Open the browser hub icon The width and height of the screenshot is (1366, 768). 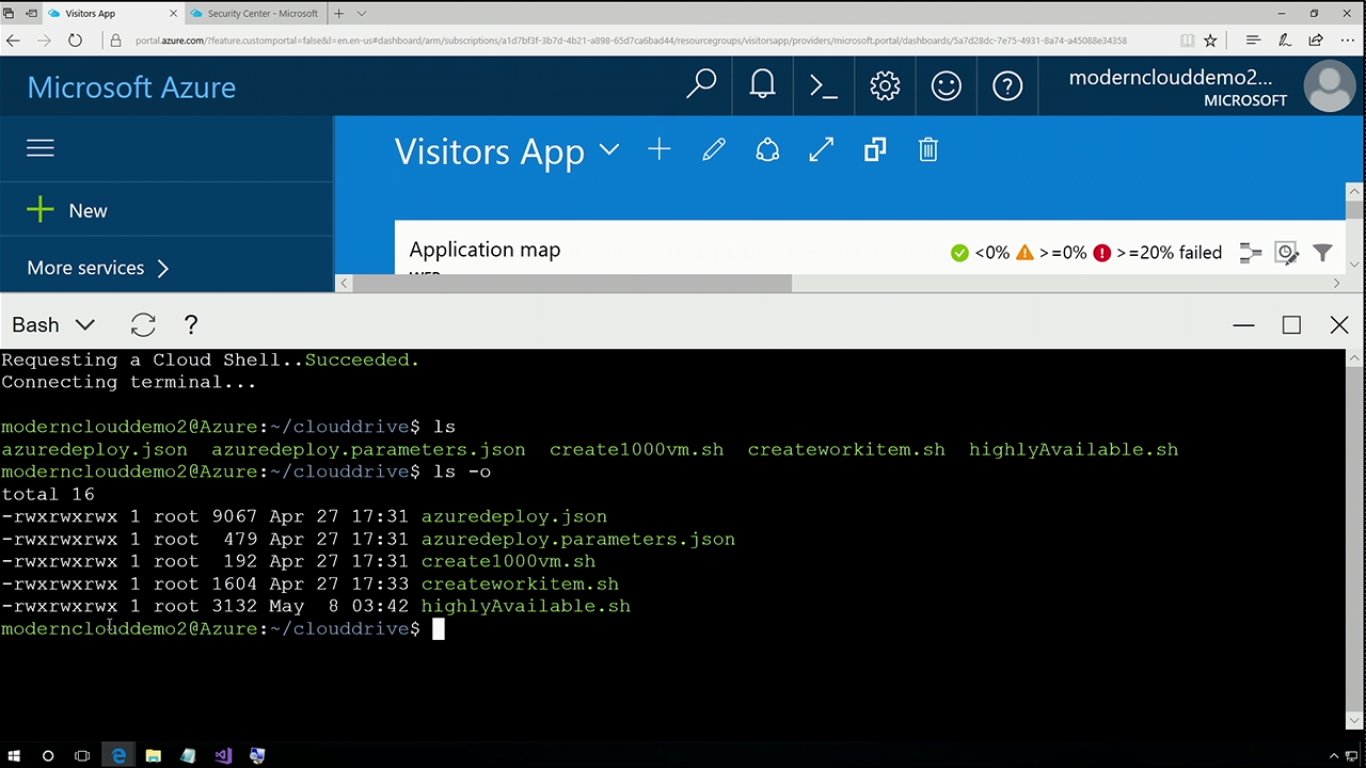click(x=1253, y=40)
